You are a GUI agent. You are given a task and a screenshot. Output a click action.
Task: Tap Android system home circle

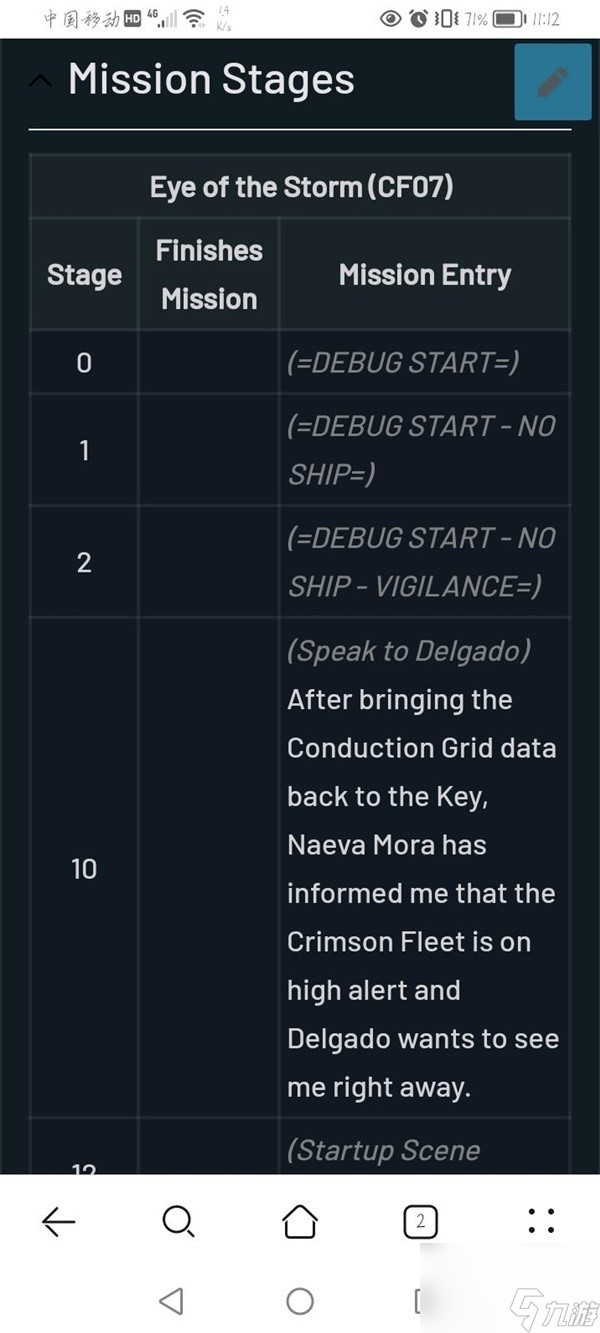point(300,1300)
